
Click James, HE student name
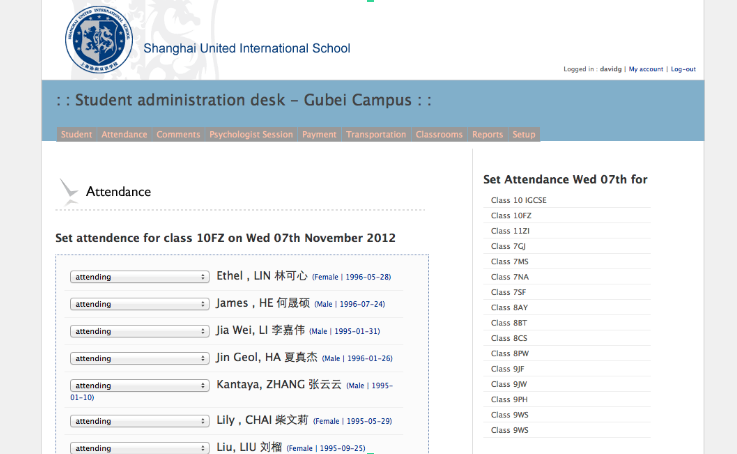(x=263, y=303)
